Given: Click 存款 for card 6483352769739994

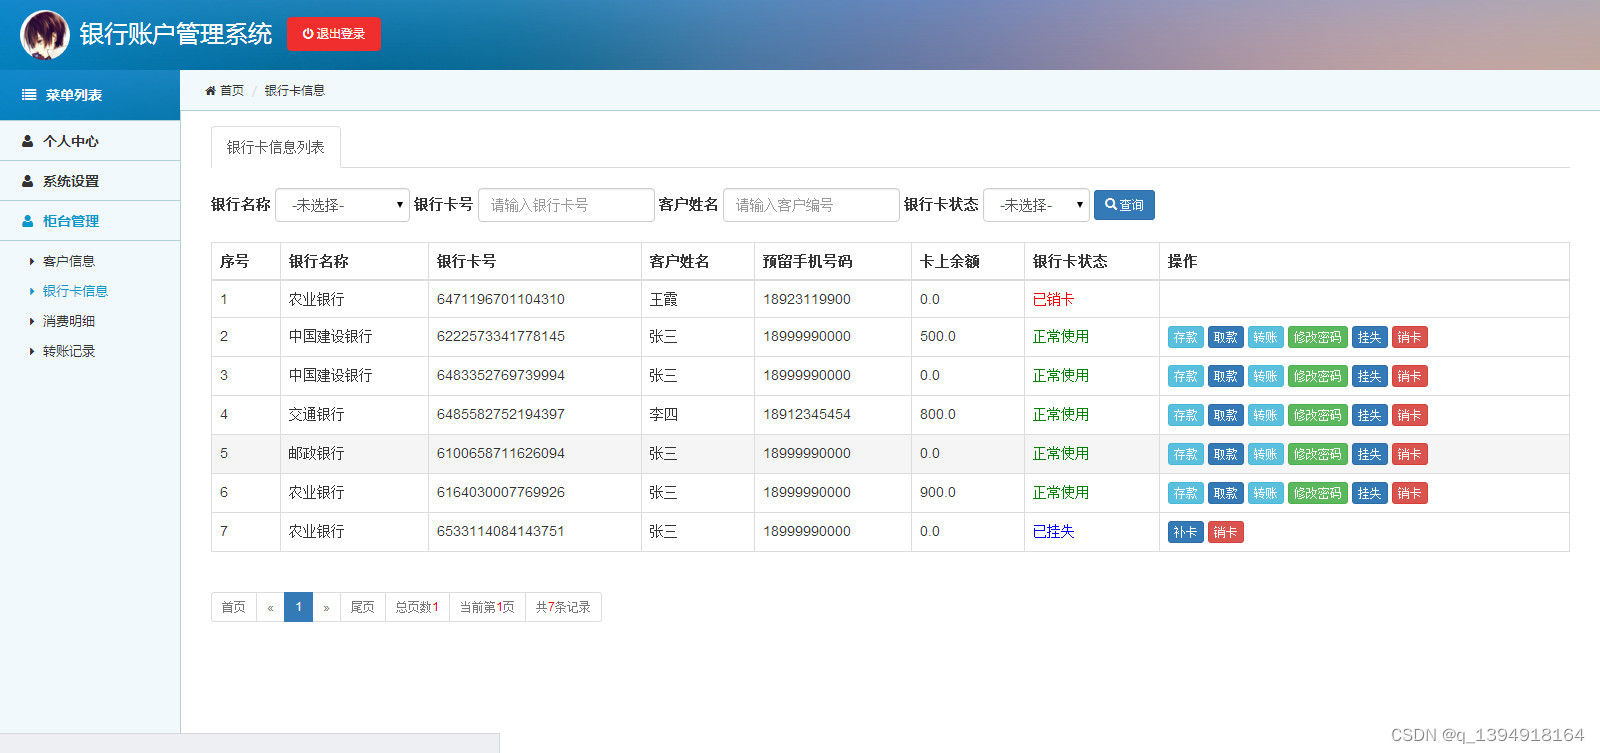Looking at the screenshot, I should [x=1186, y=377].
